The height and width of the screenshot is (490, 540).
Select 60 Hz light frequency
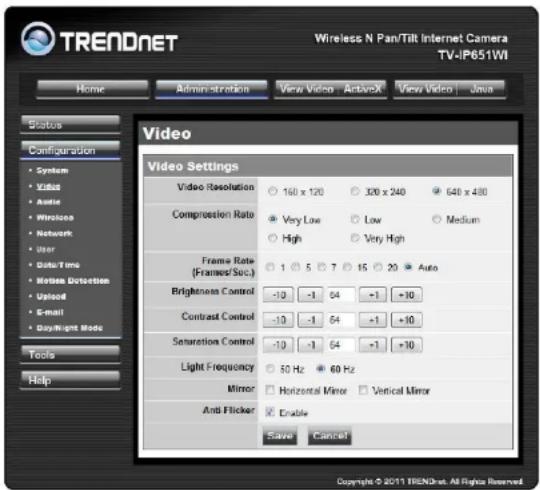(x=321, y=369)
